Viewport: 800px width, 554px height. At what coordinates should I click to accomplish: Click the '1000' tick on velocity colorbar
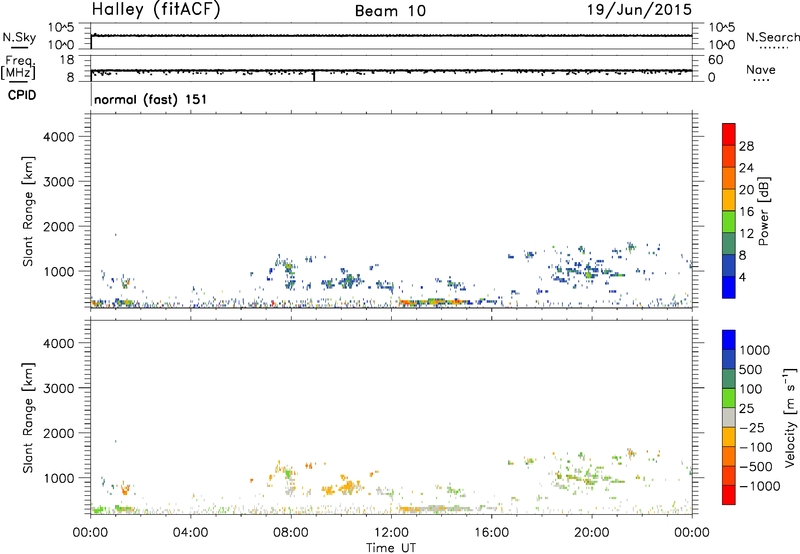[755, 350]
